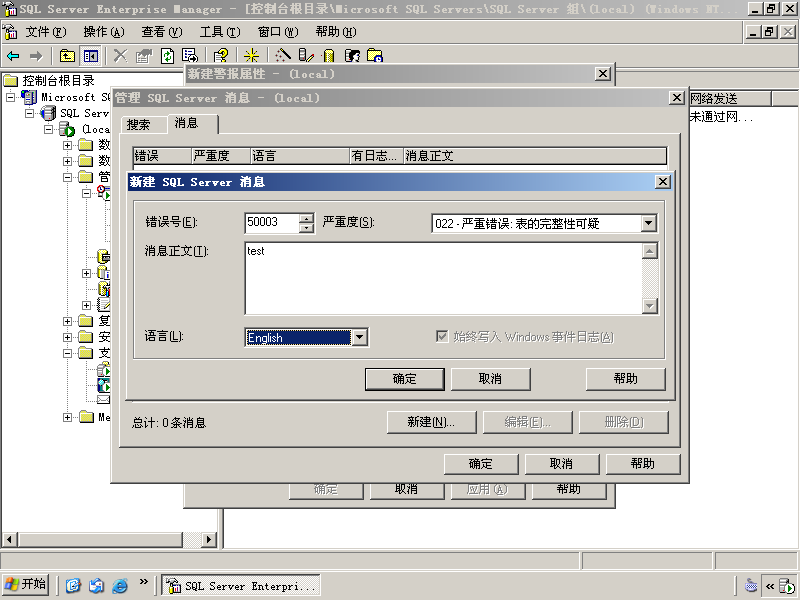Collapse the SQL Server Group tree node
This screenshot has height=600, width=800.
pos(30,113)
